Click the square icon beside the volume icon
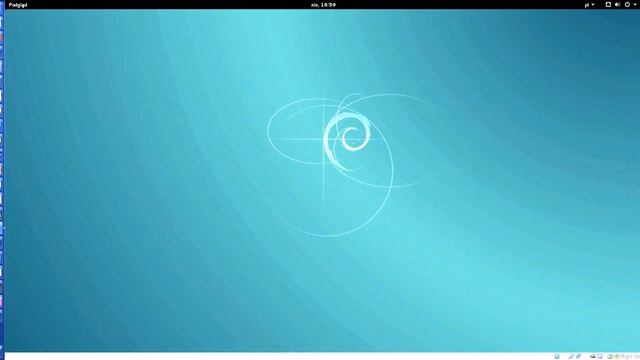This screenshot has width=640, height=360. tap(608, 4)
